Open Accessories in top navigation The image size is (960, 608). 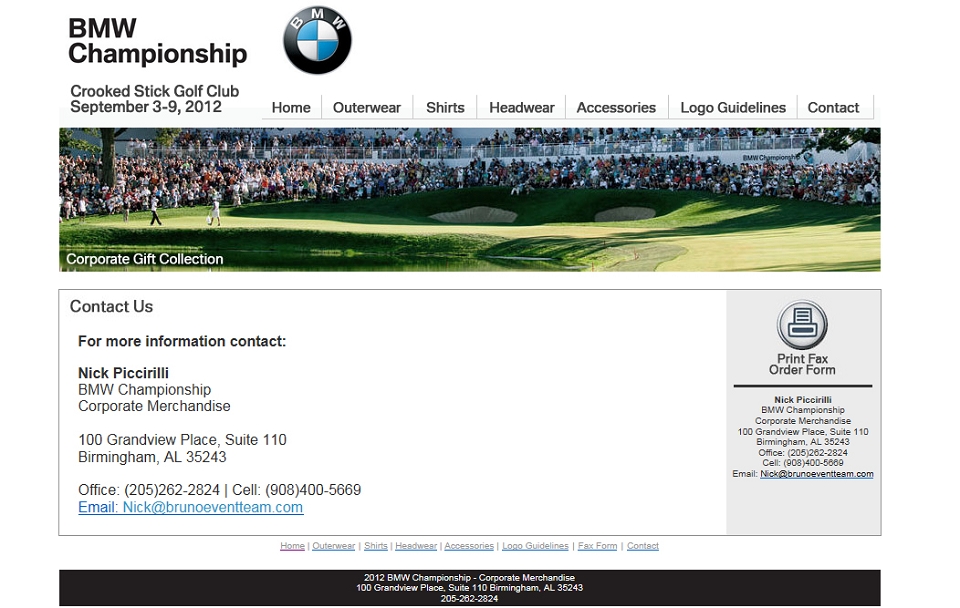tap(616, 108)
